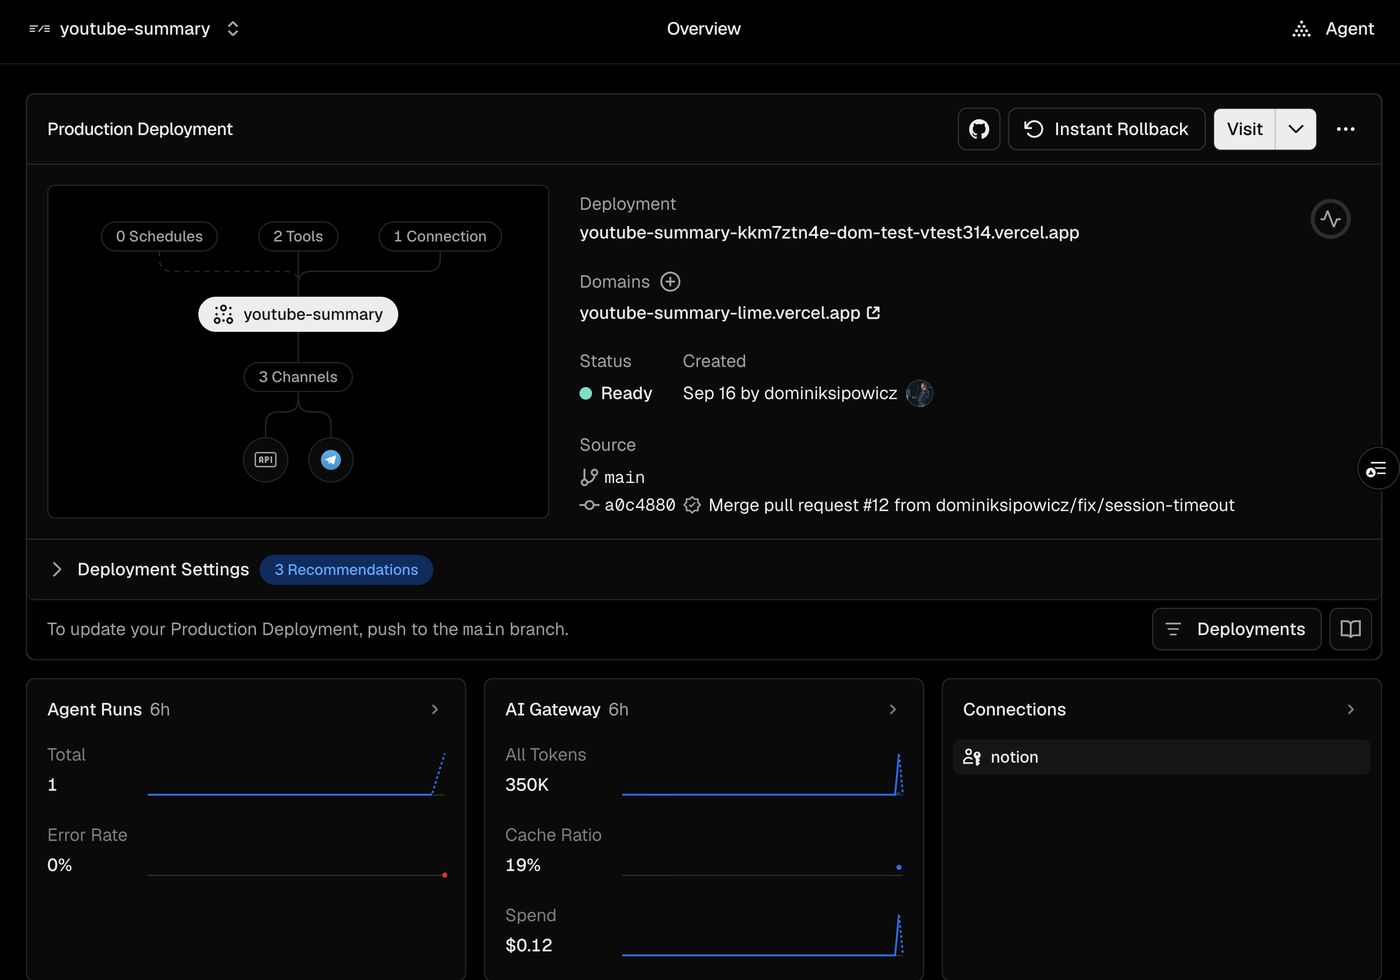Screen dimensions: 1400x980
Task: Select the 0 Schedules node
Action: click(159, 236)
